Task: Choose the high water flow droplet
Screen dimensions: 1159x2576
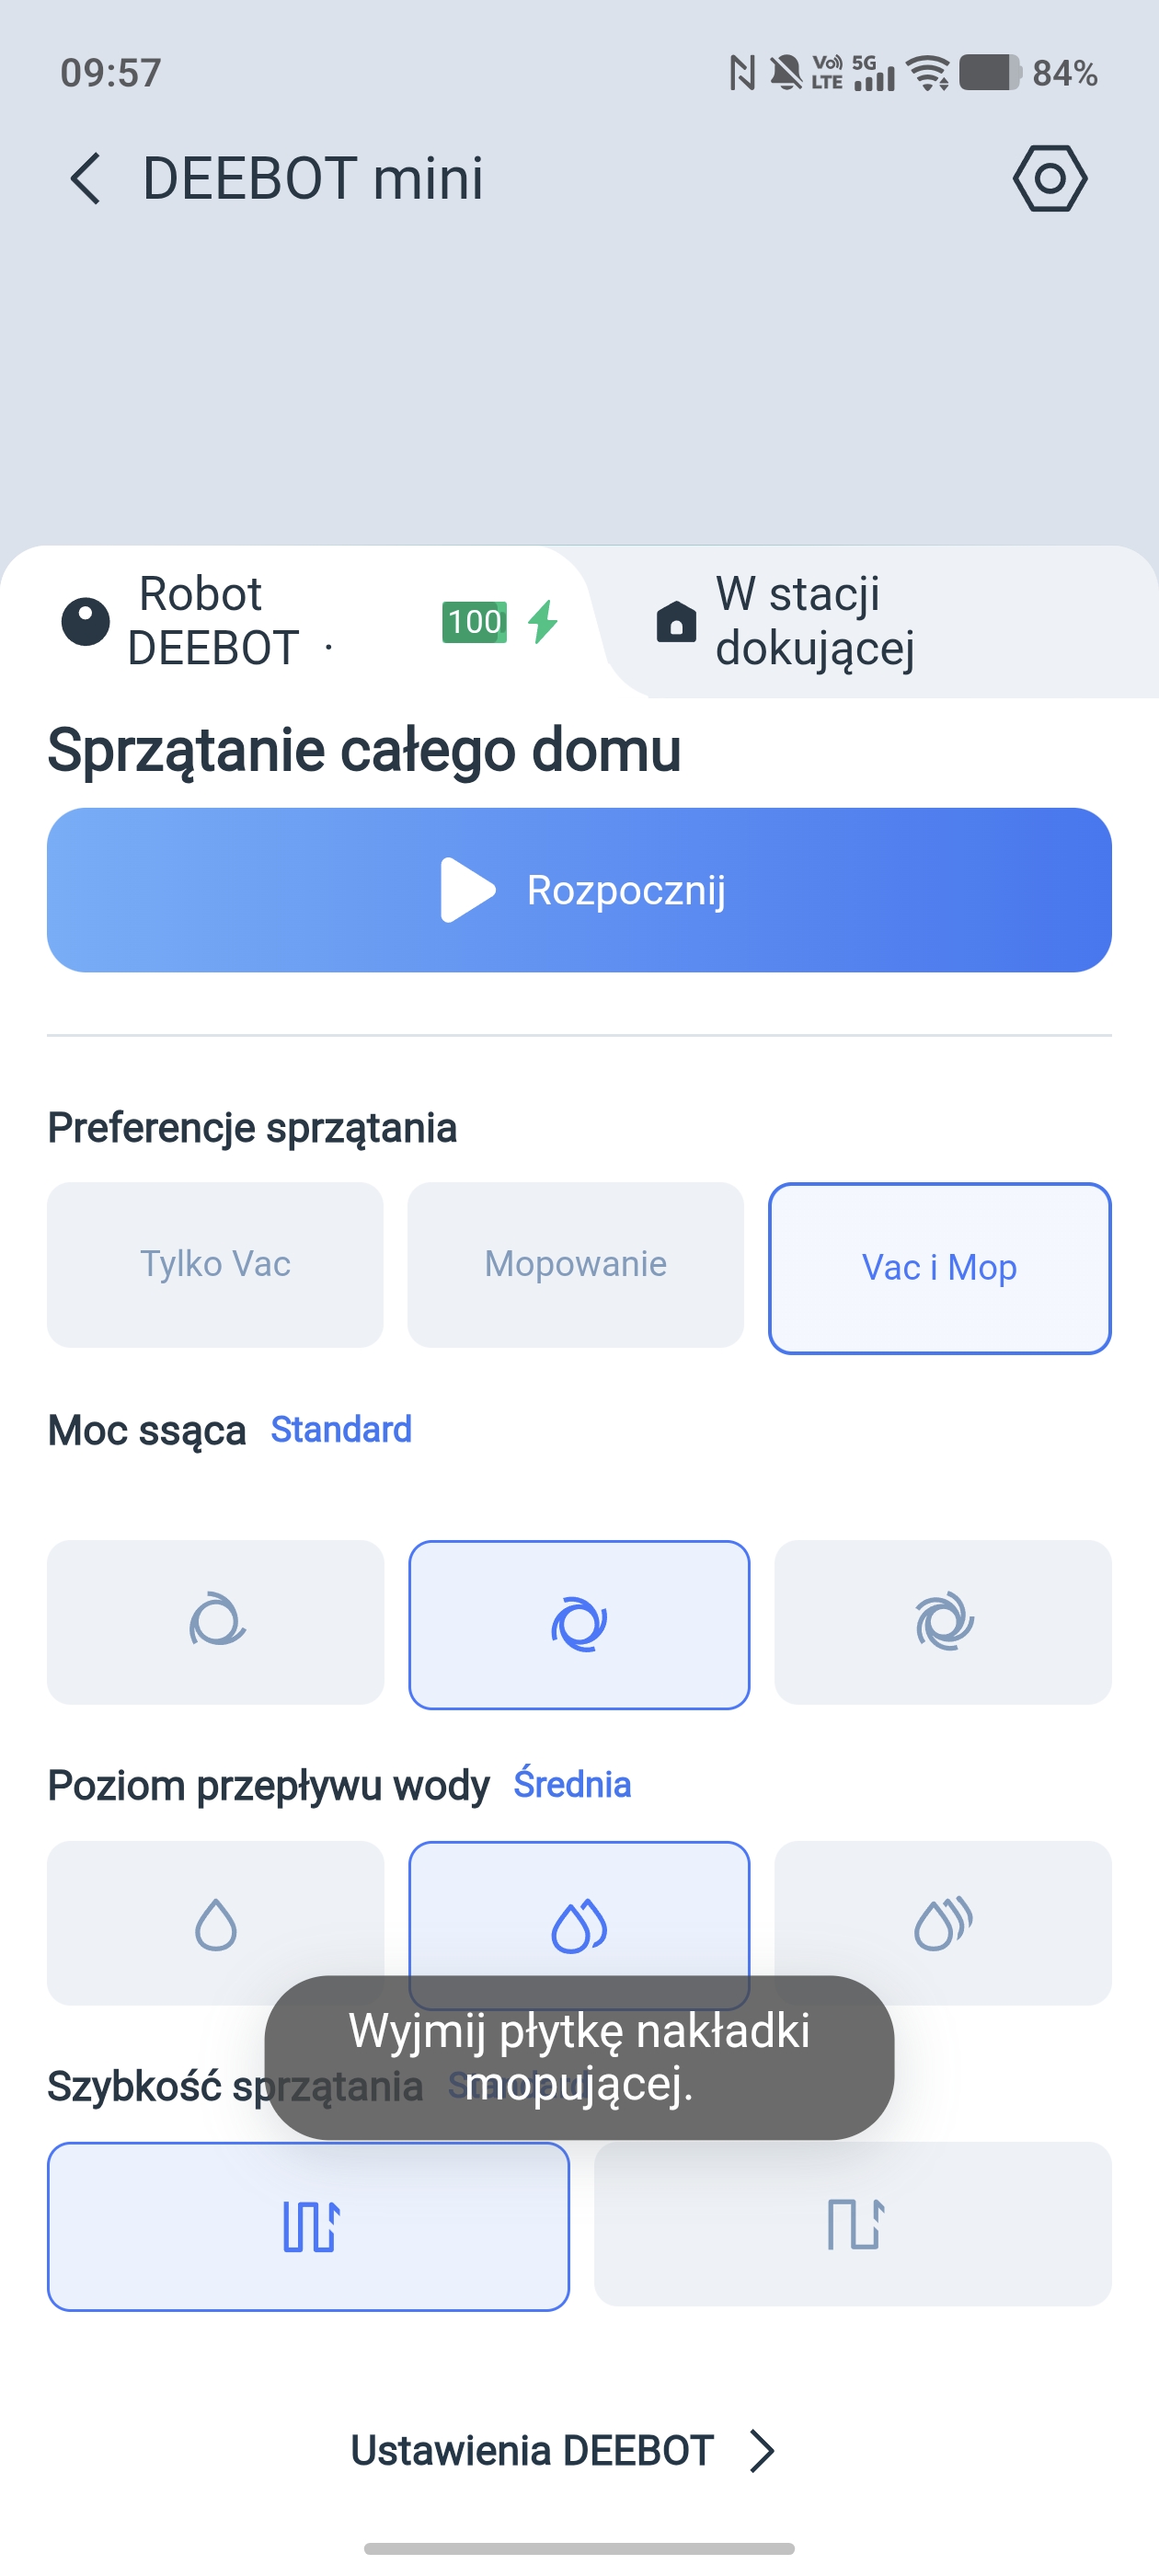Action: [x=942, y=1922]
